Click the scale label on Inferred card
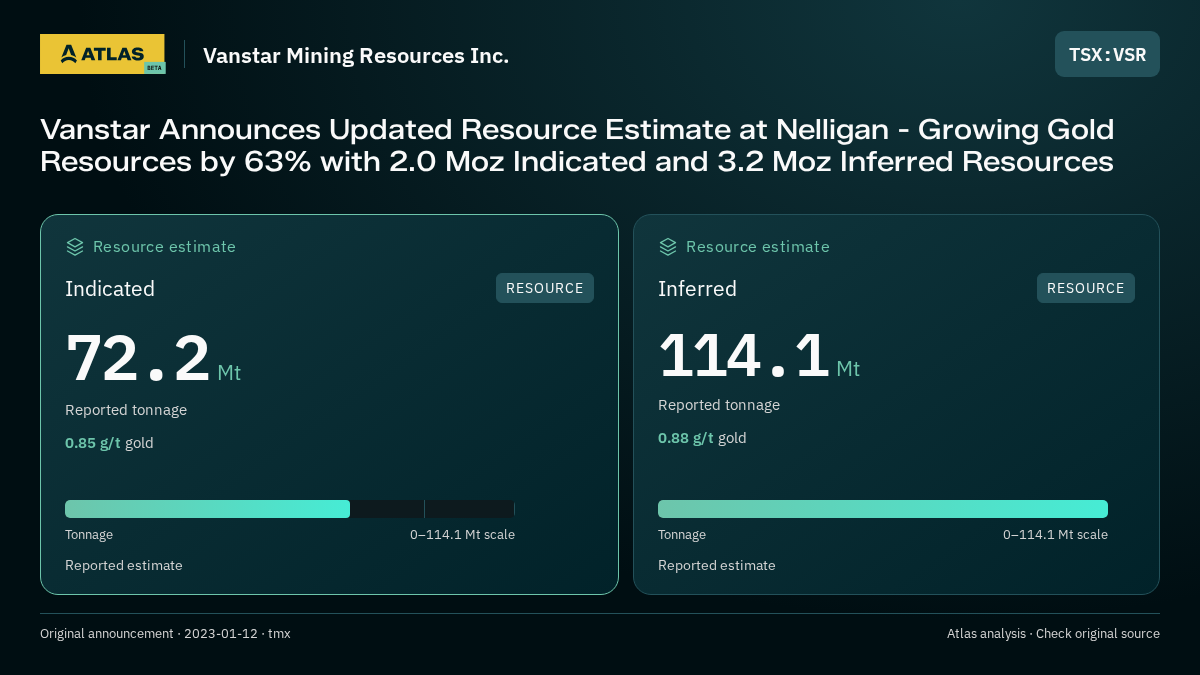Viewport: 1200px width, 675px height. pos(1055,535)
